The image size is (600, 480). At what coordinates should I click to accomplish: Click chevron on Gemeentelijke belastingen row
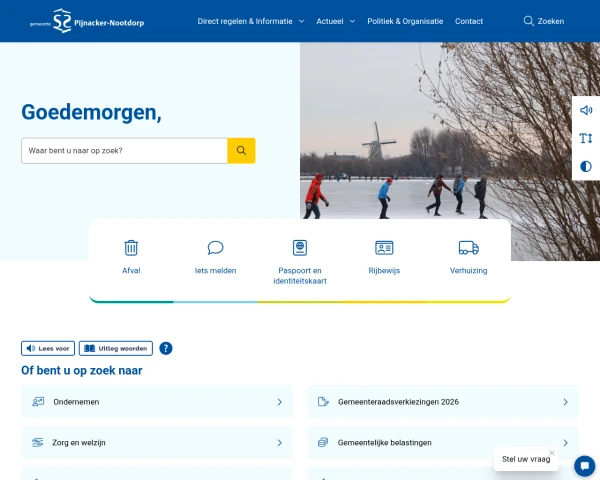tap(566, 442)
